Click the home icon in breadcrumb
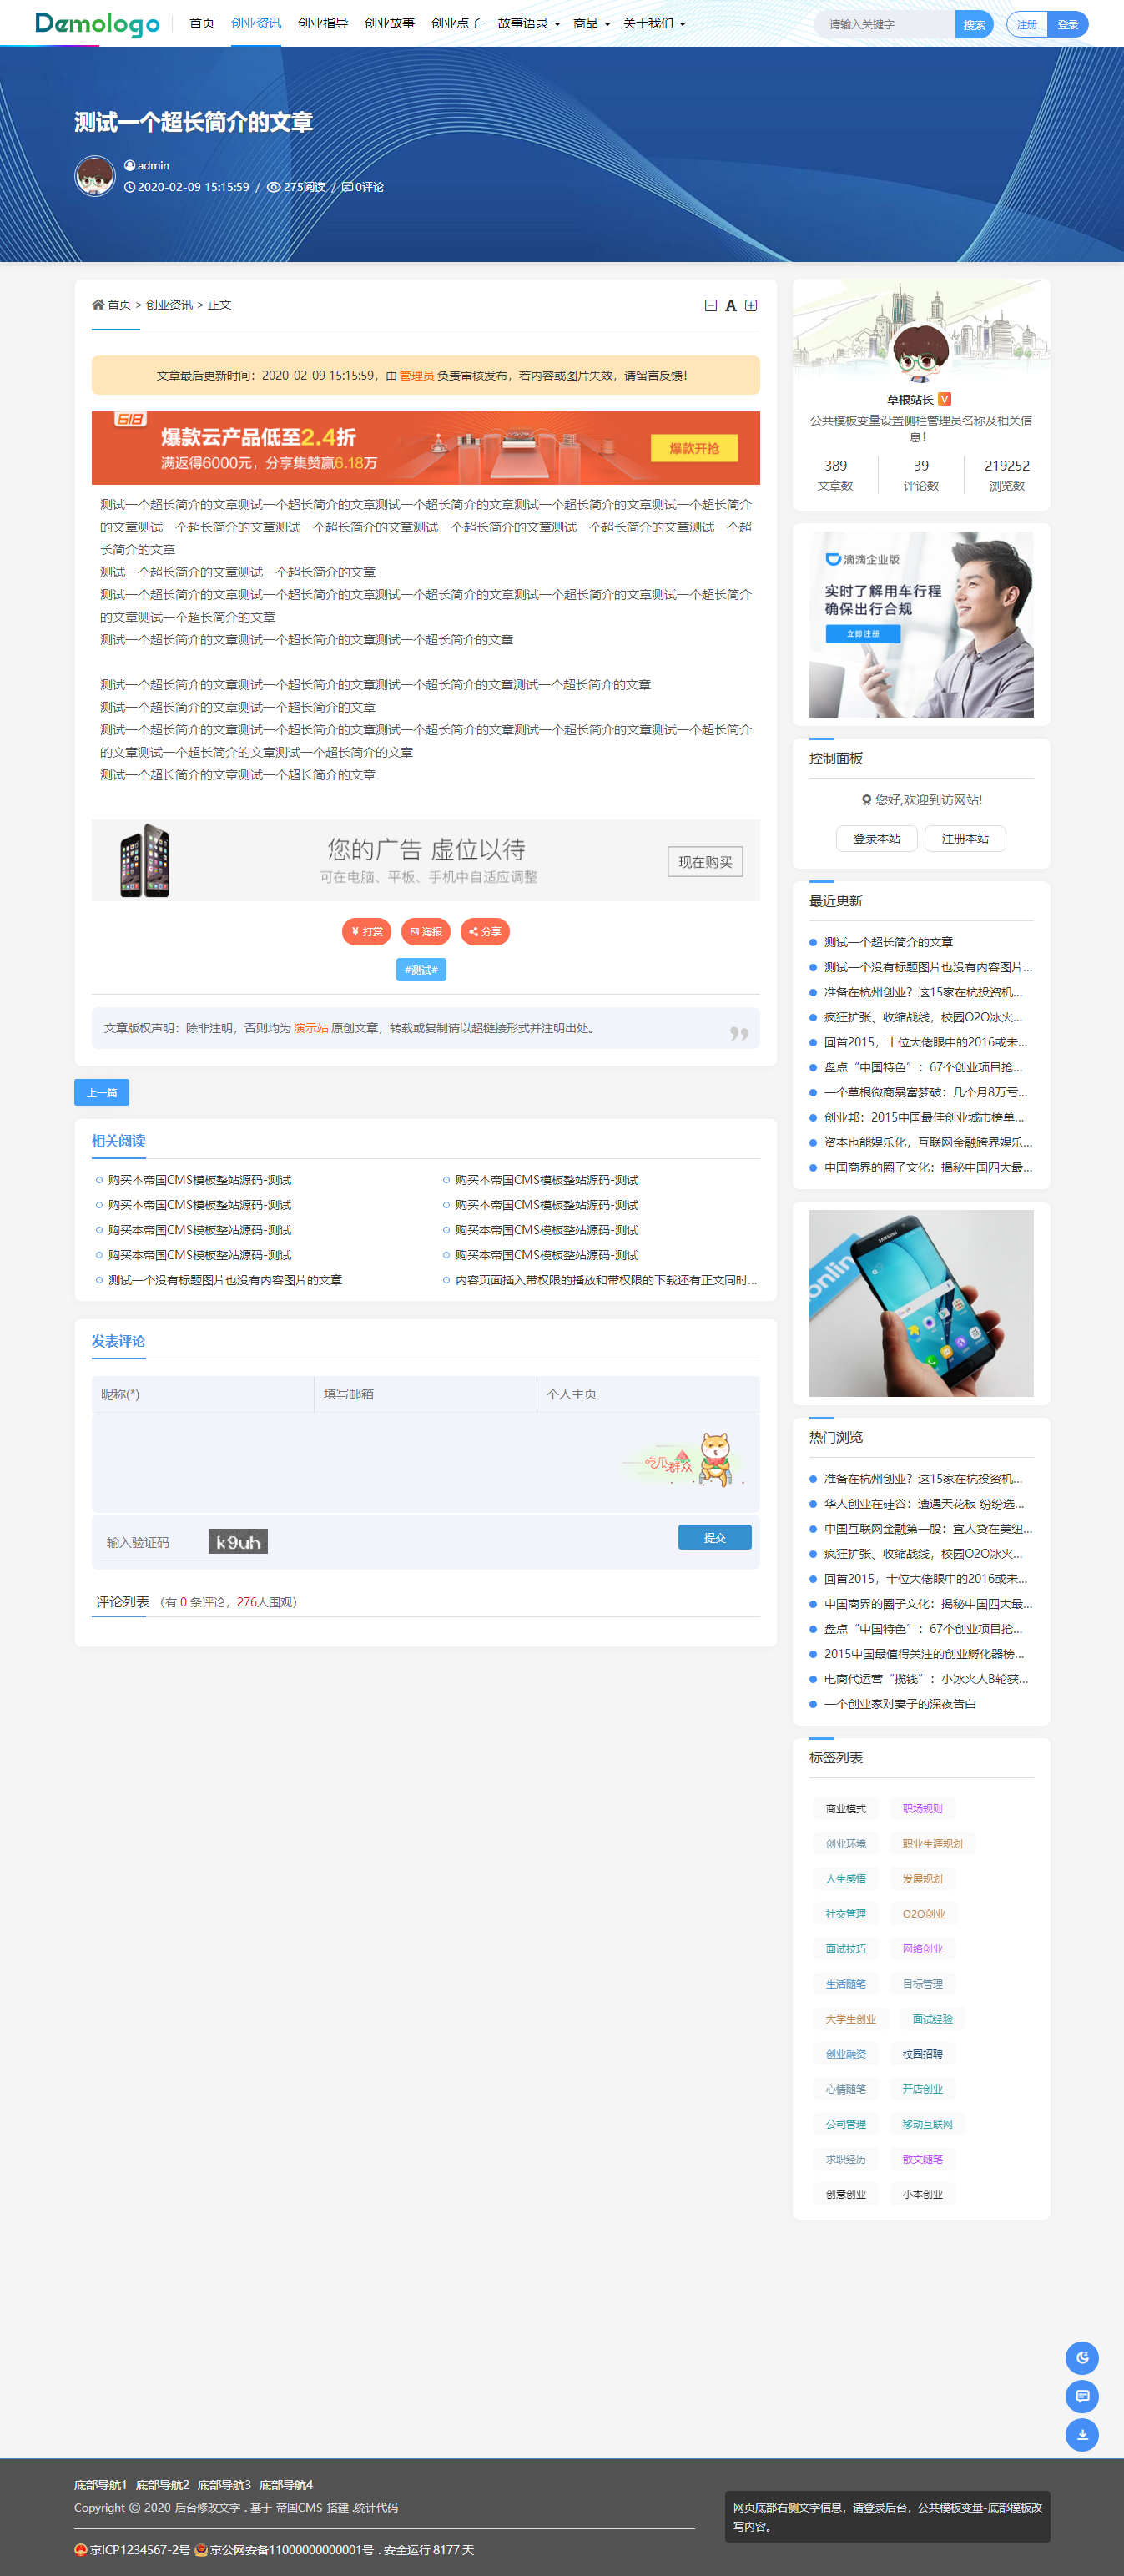The image size is (1124, 2576). (x=98, y=304)
